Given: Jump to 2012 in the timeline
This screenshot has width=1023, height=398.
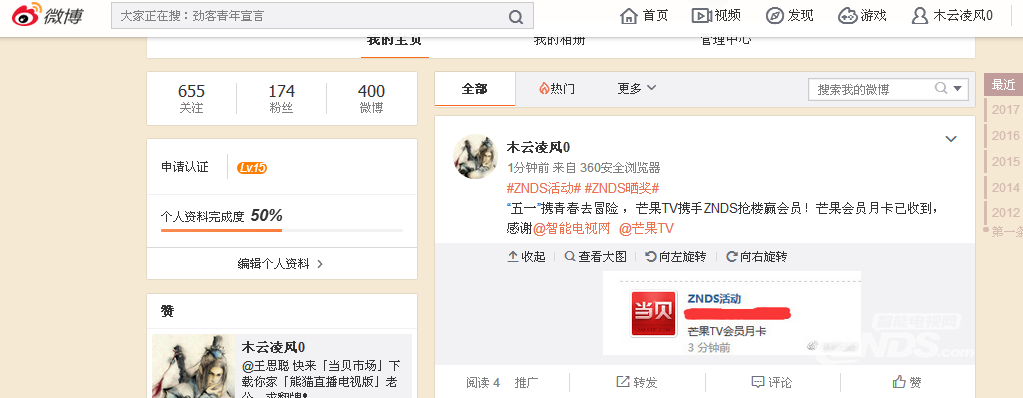Looking at the screenshot, I should pos(1005,213).
